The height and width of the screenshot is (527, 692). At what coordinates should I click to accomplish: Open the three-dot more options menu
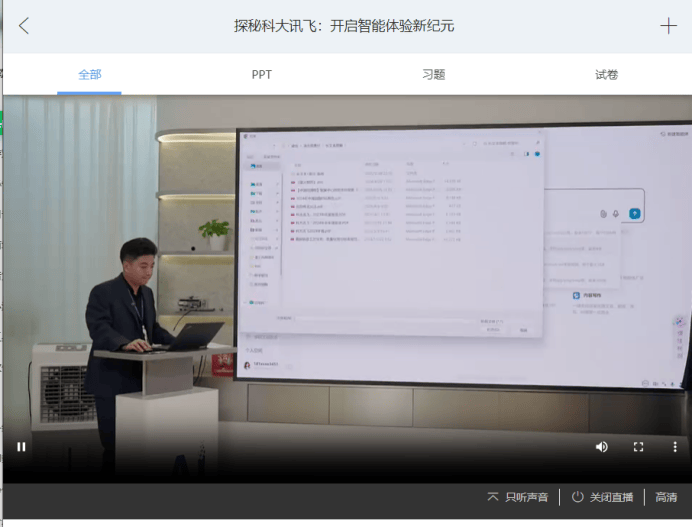tap(675, 447)
